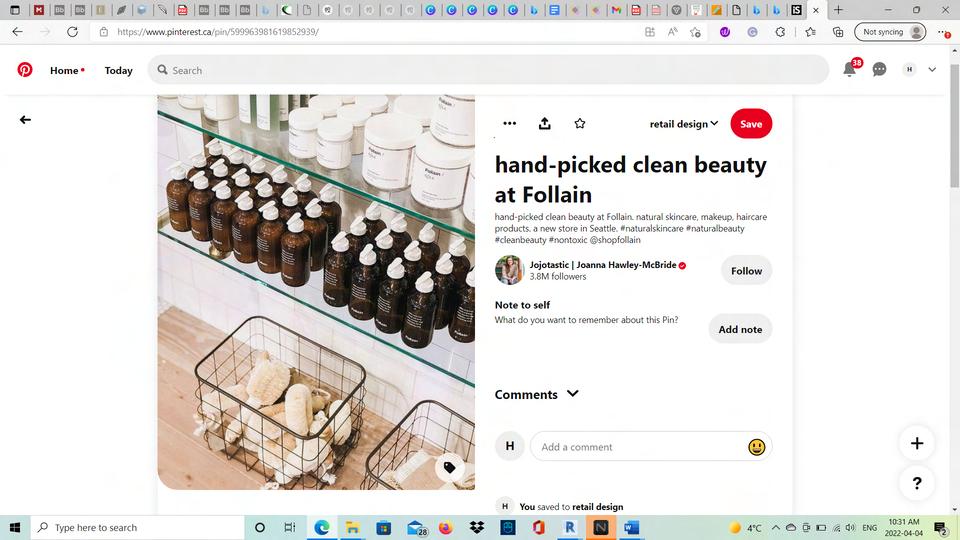Image resolution: width=960 pixels, height=540 pixels.
Task: Open the retail design board dropdown
Action: point(683,124)
